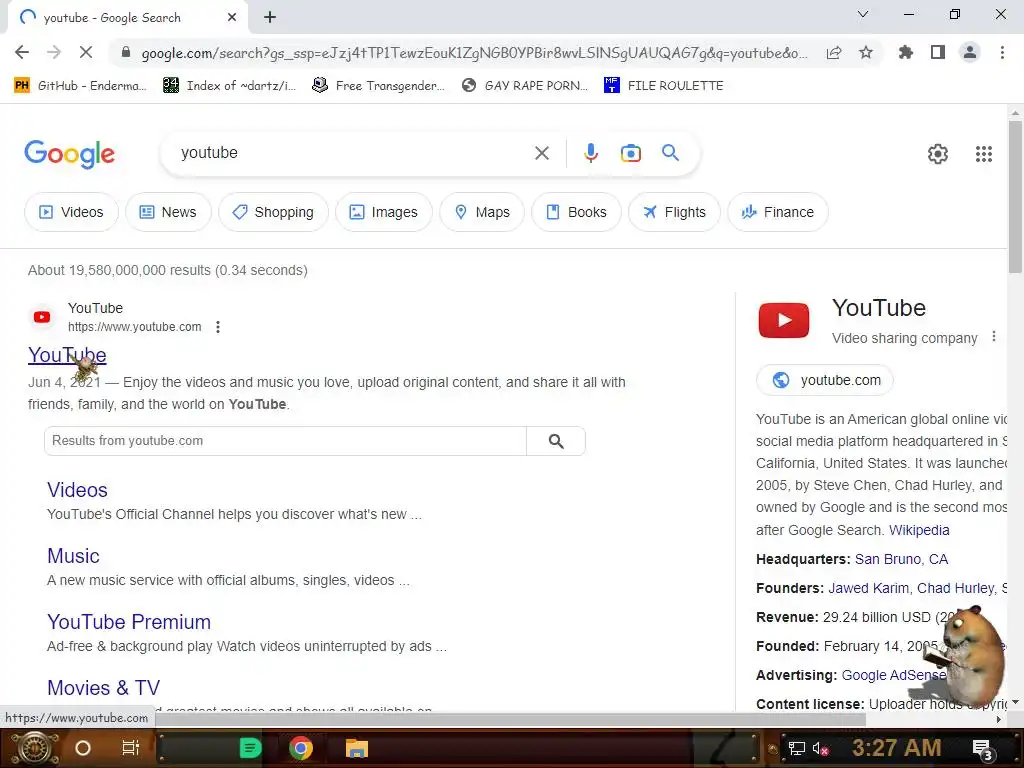Go back to the previous page
Screen dimensions: 1024x768
[x=22, y=52]
